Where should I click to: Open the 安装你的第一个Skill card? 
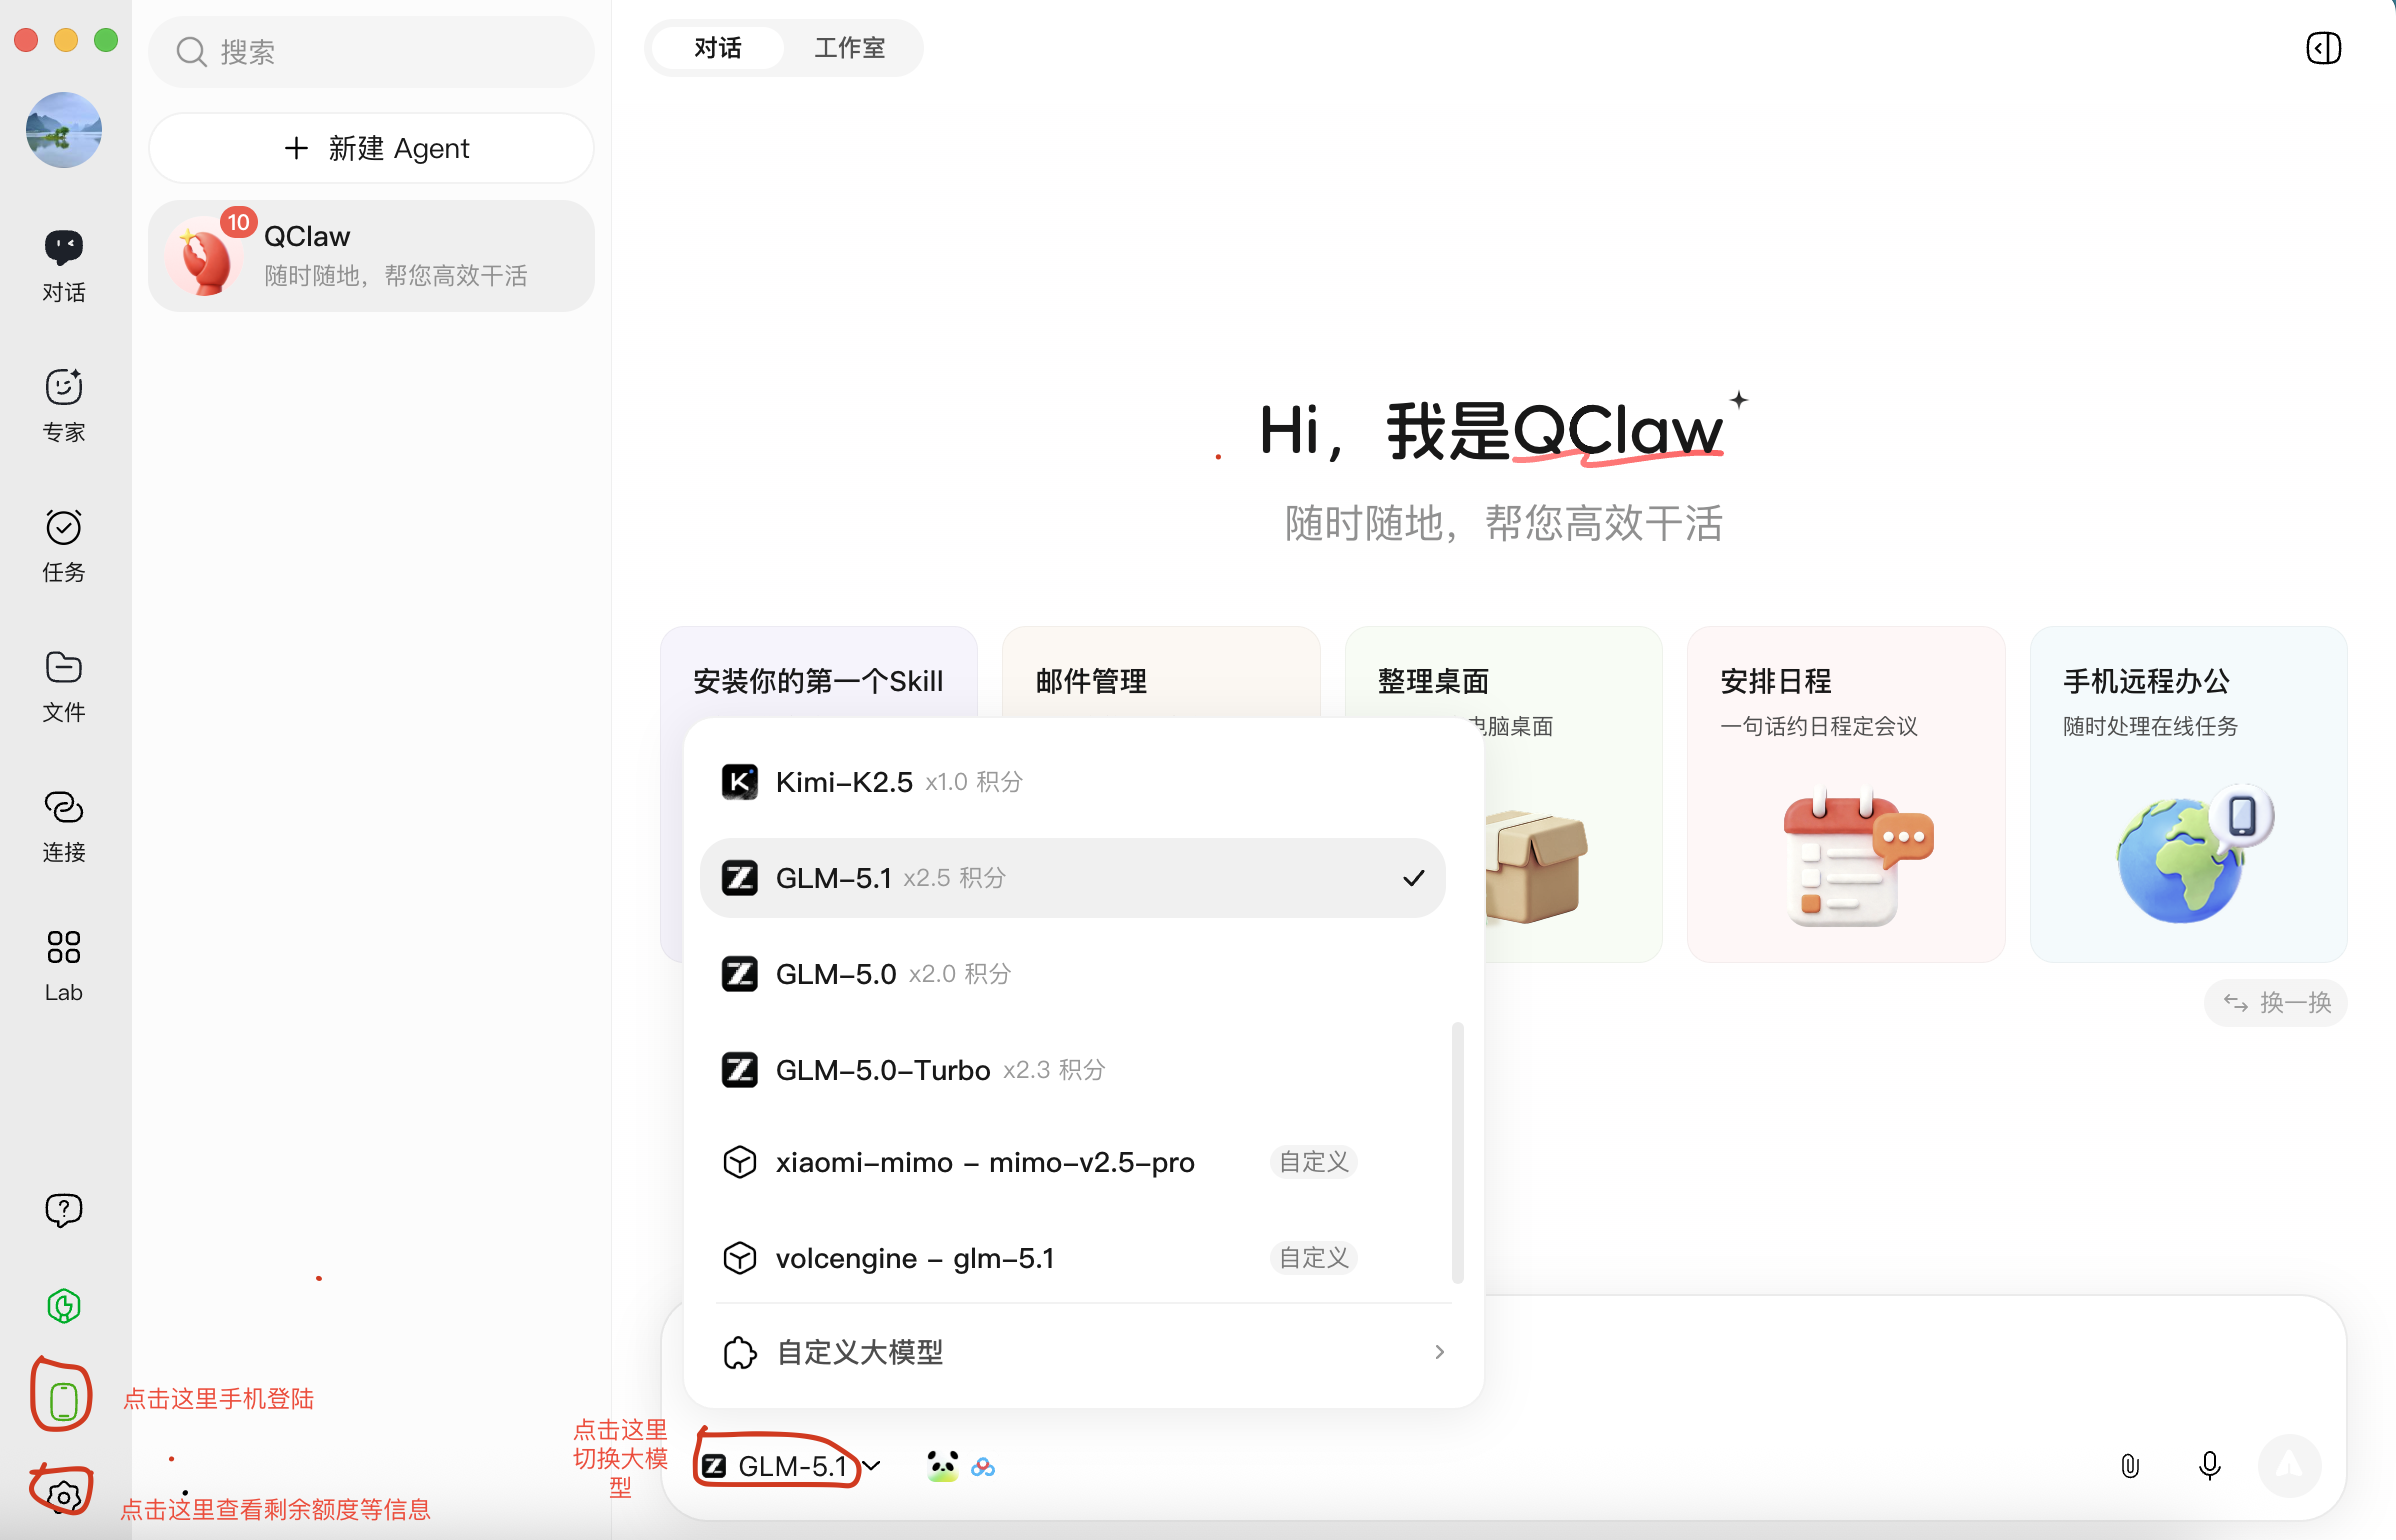tap(818, 670)
